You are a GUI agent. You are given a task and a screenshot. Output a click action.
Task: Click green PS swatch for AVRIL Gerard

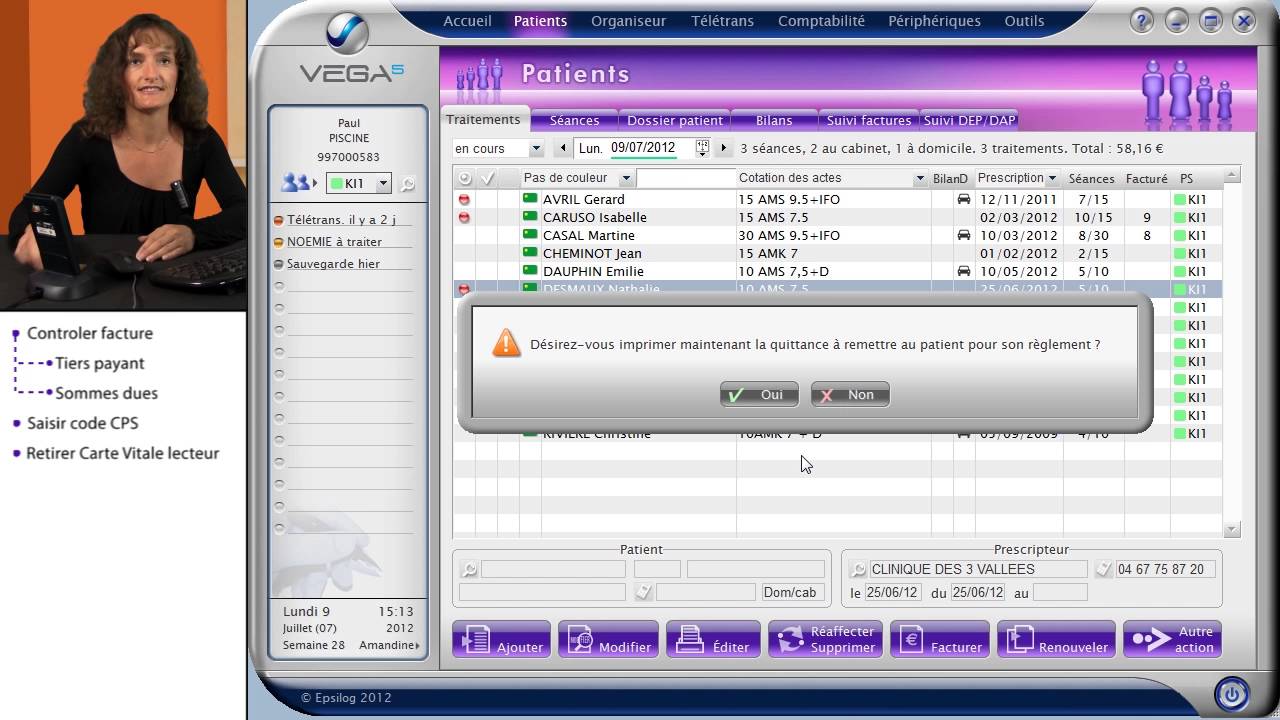click(x=1180, y=199)
